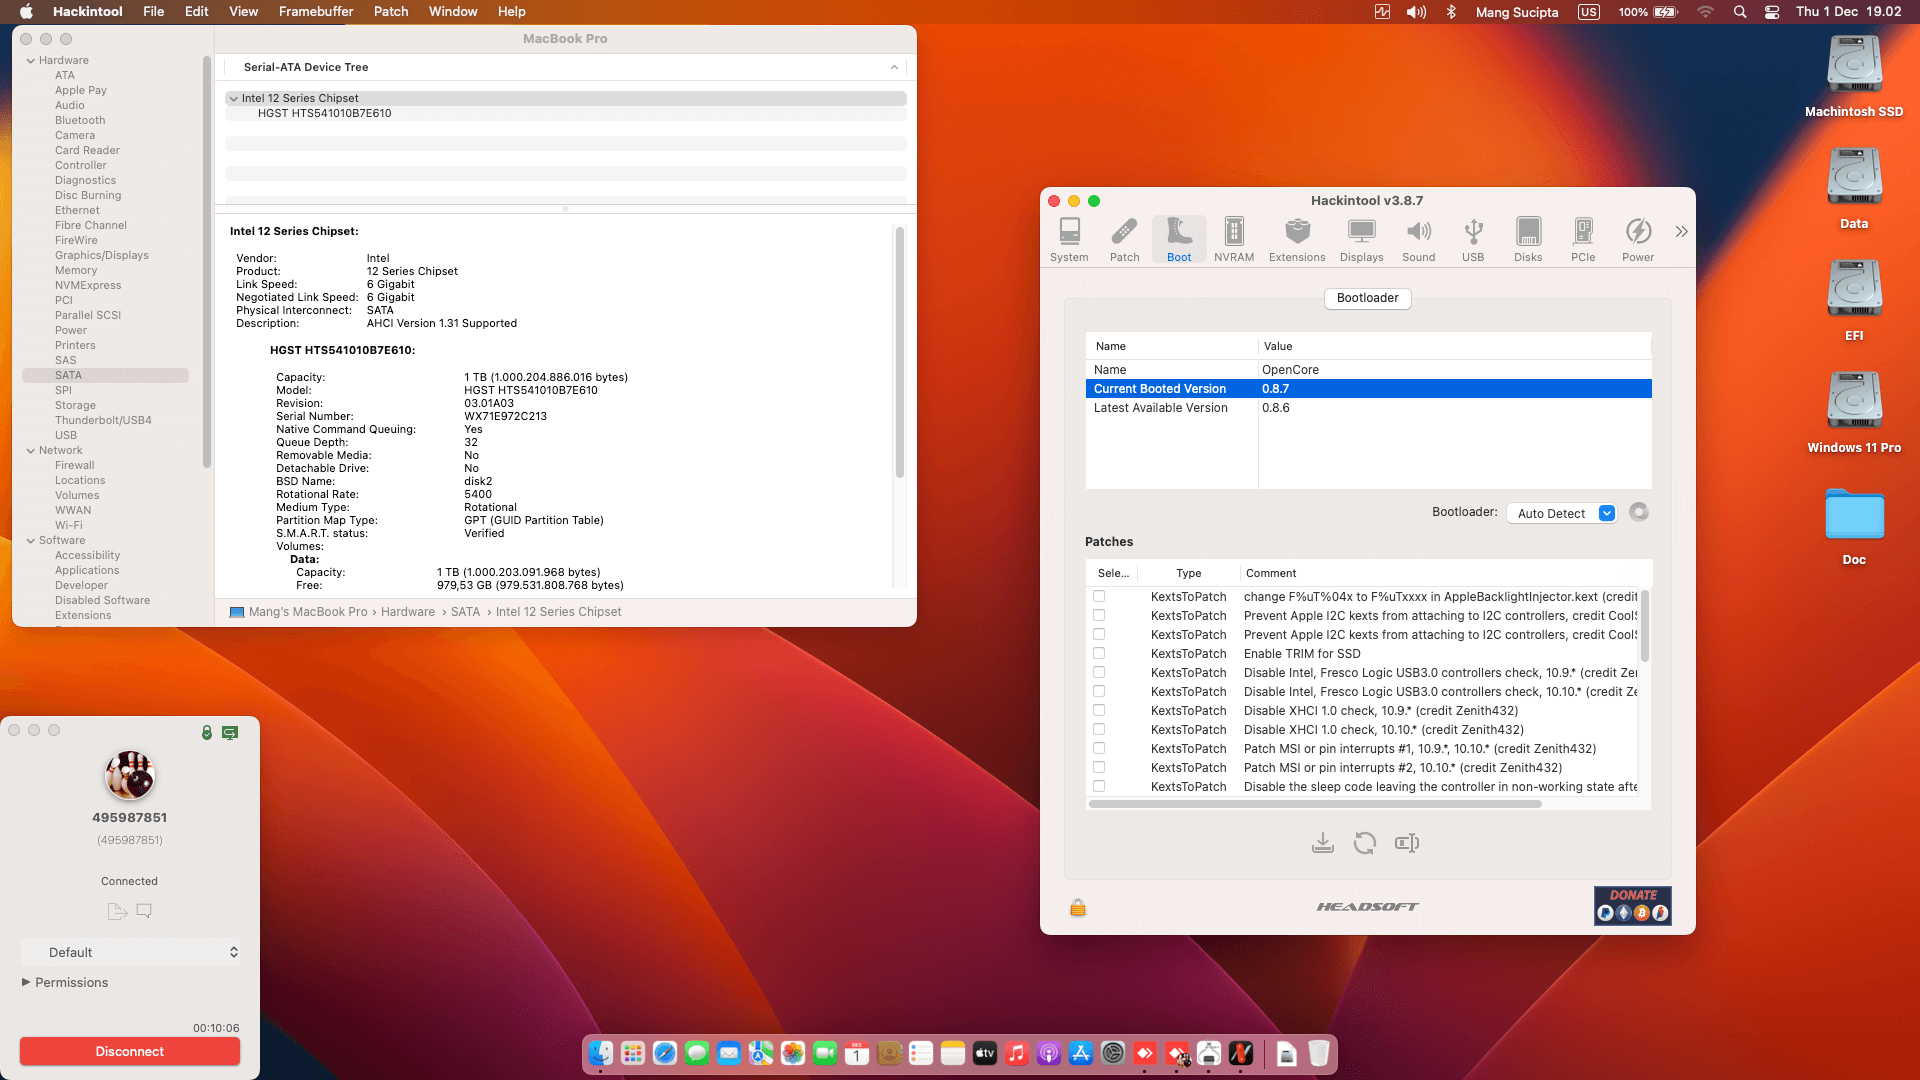Check the Disable XHCI 1.0 check 10.10 patch
Viewport: 1920px width, 1080px height.
[1099, 729]
